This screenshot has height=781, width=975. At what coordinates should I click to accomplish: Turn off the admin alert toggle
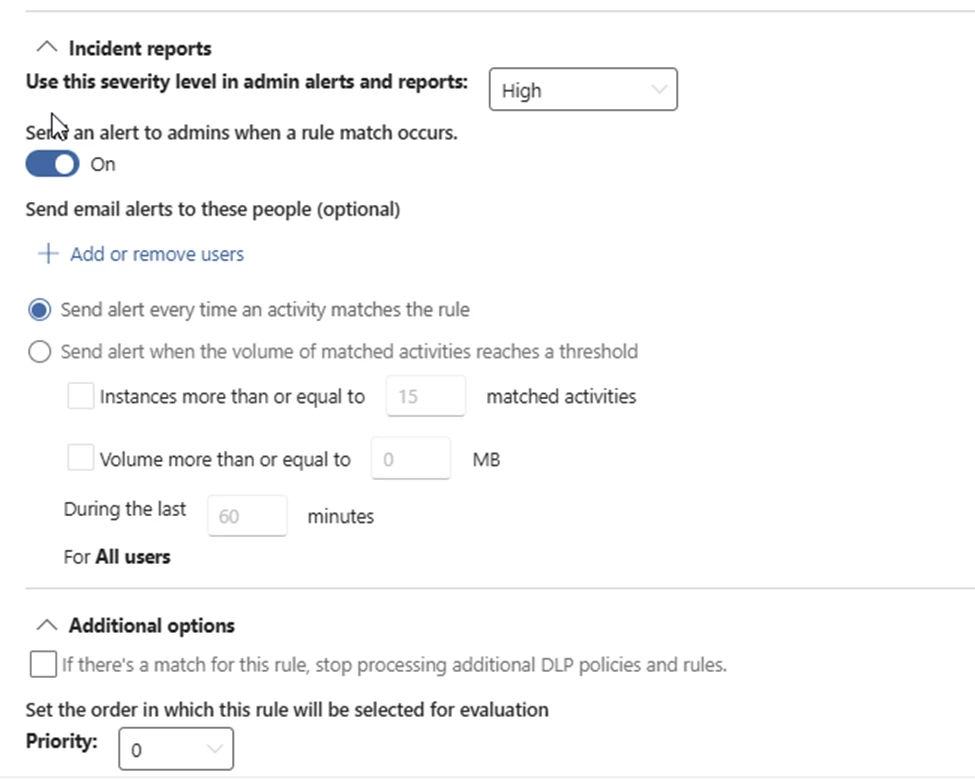[52, 164]
